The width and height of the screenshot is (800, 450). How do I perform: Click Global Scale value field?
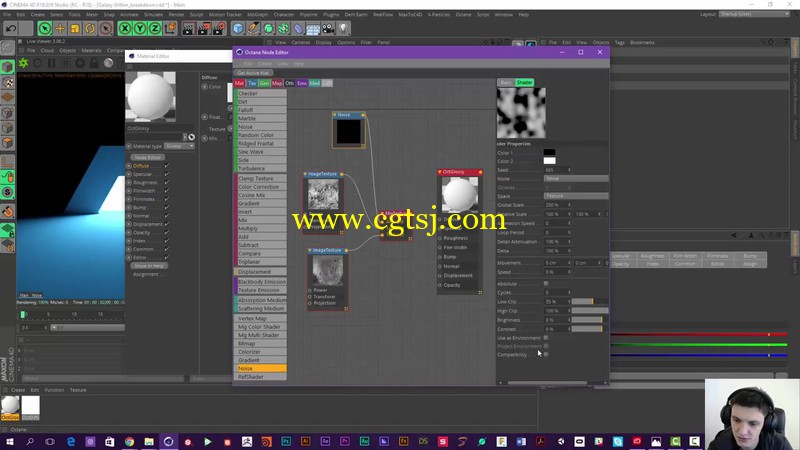(x=556, y=205)
